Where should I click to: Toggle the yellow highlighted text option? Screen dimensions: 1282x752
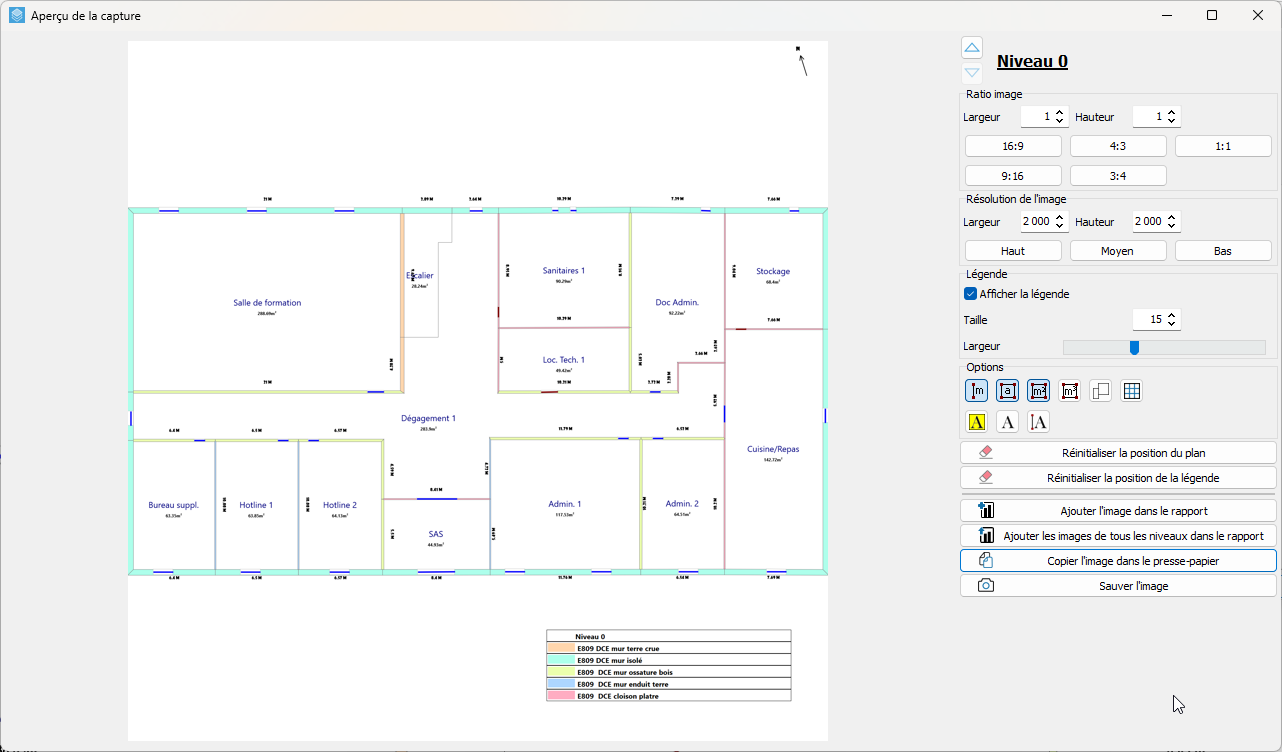coord(977,422)
